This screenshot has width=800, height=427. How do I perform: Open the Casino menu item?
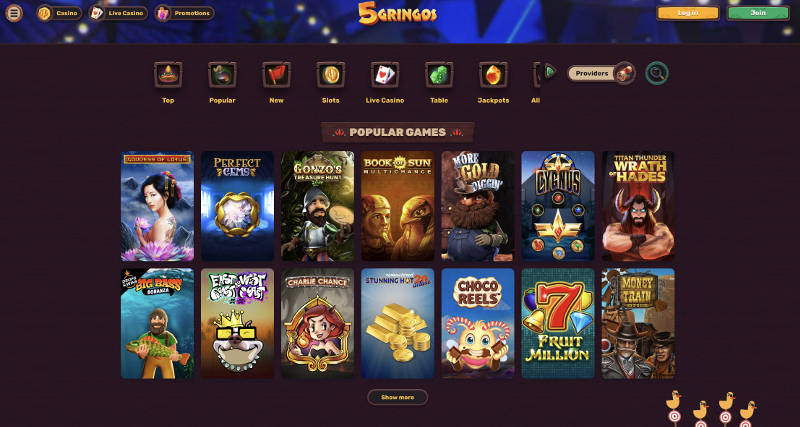(59, 13)
